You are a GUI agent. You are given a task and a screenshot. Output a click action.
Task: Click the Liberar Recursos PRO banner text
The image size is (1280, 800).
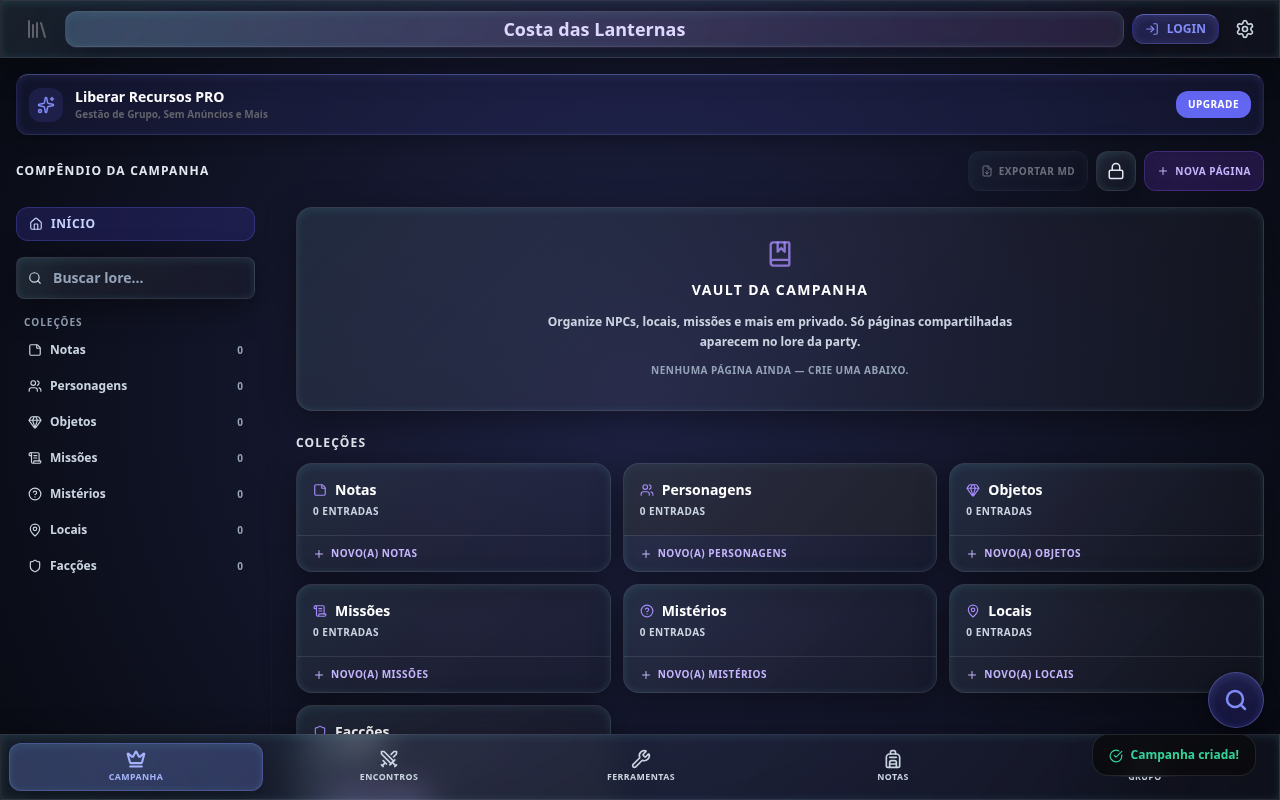[150, 97]
